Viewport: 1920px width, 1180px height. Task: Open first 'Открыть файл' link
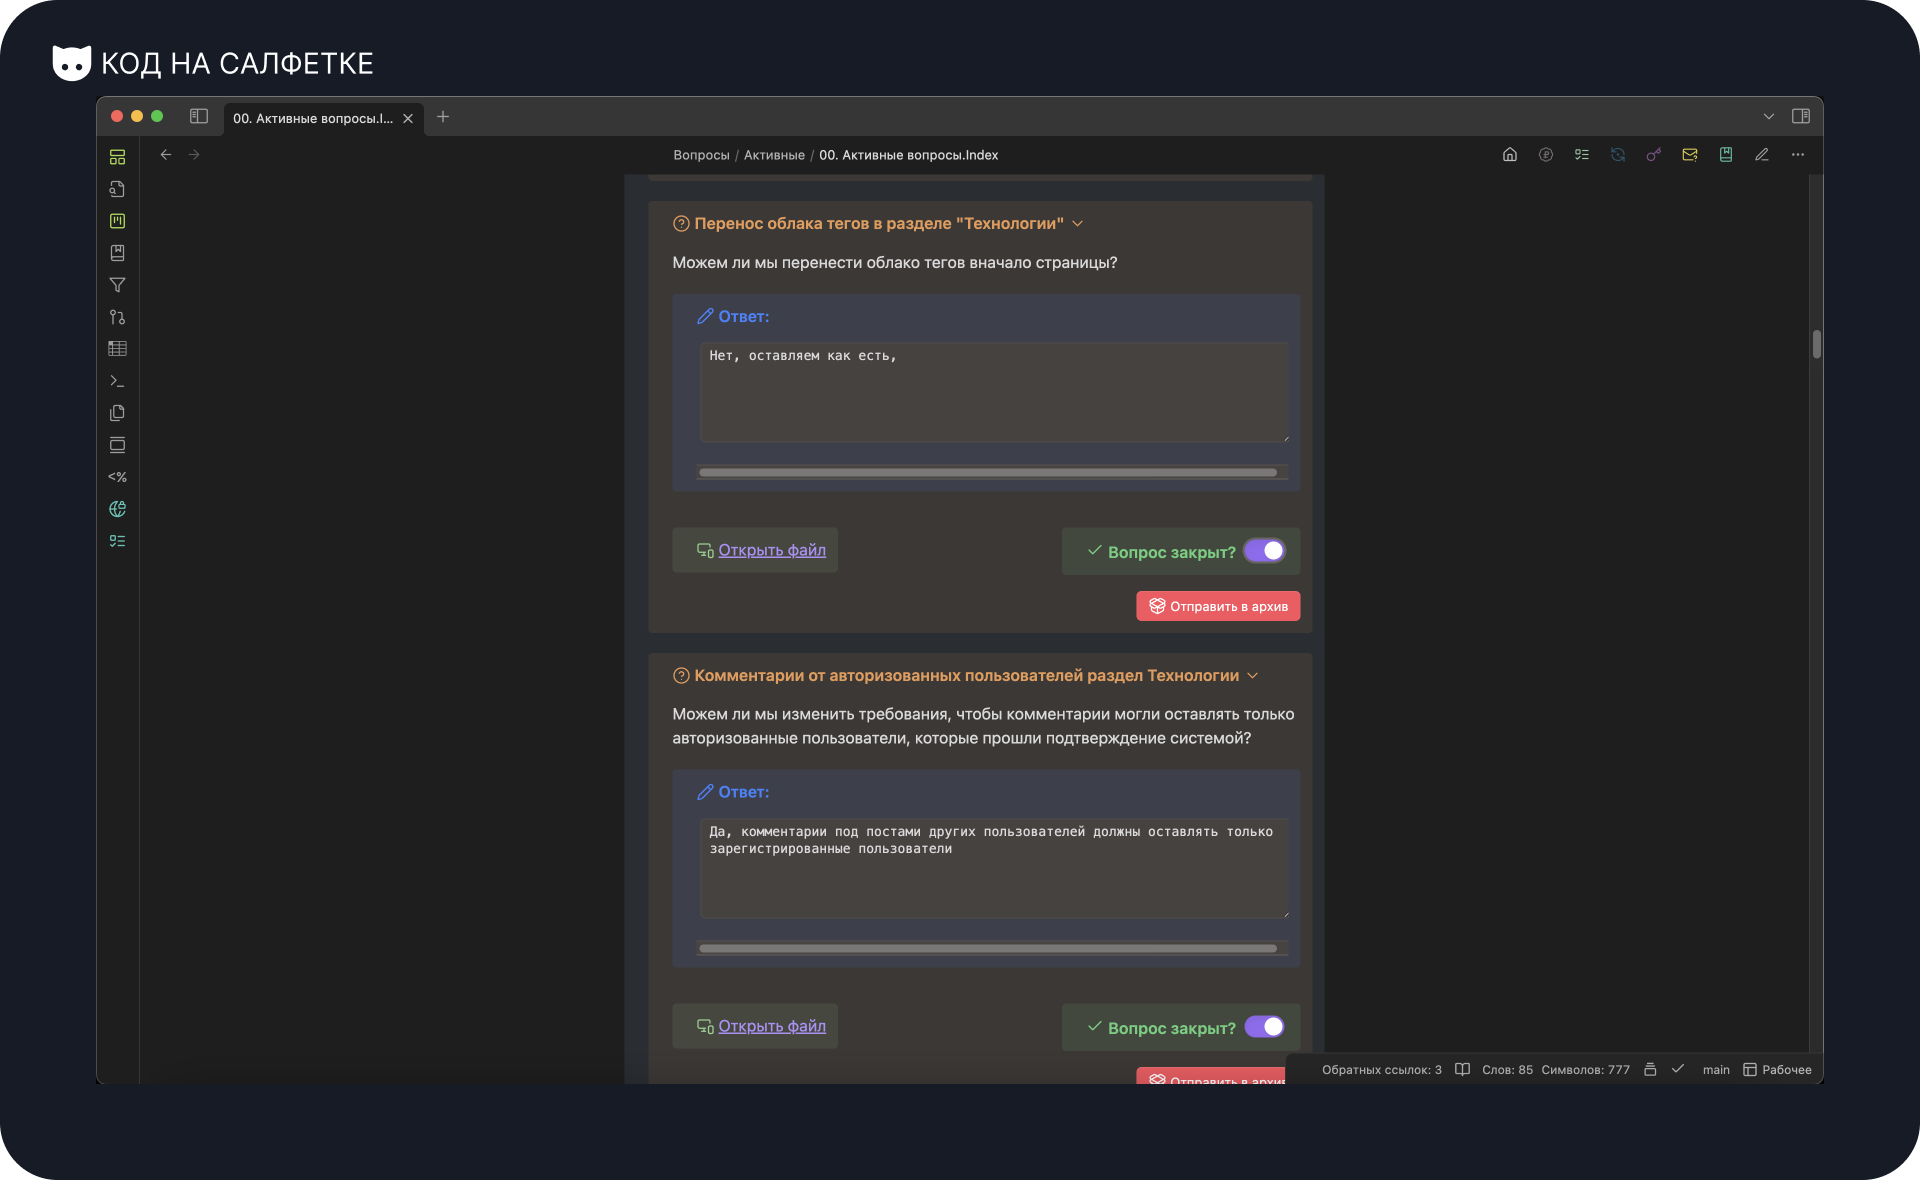point(771,550)
